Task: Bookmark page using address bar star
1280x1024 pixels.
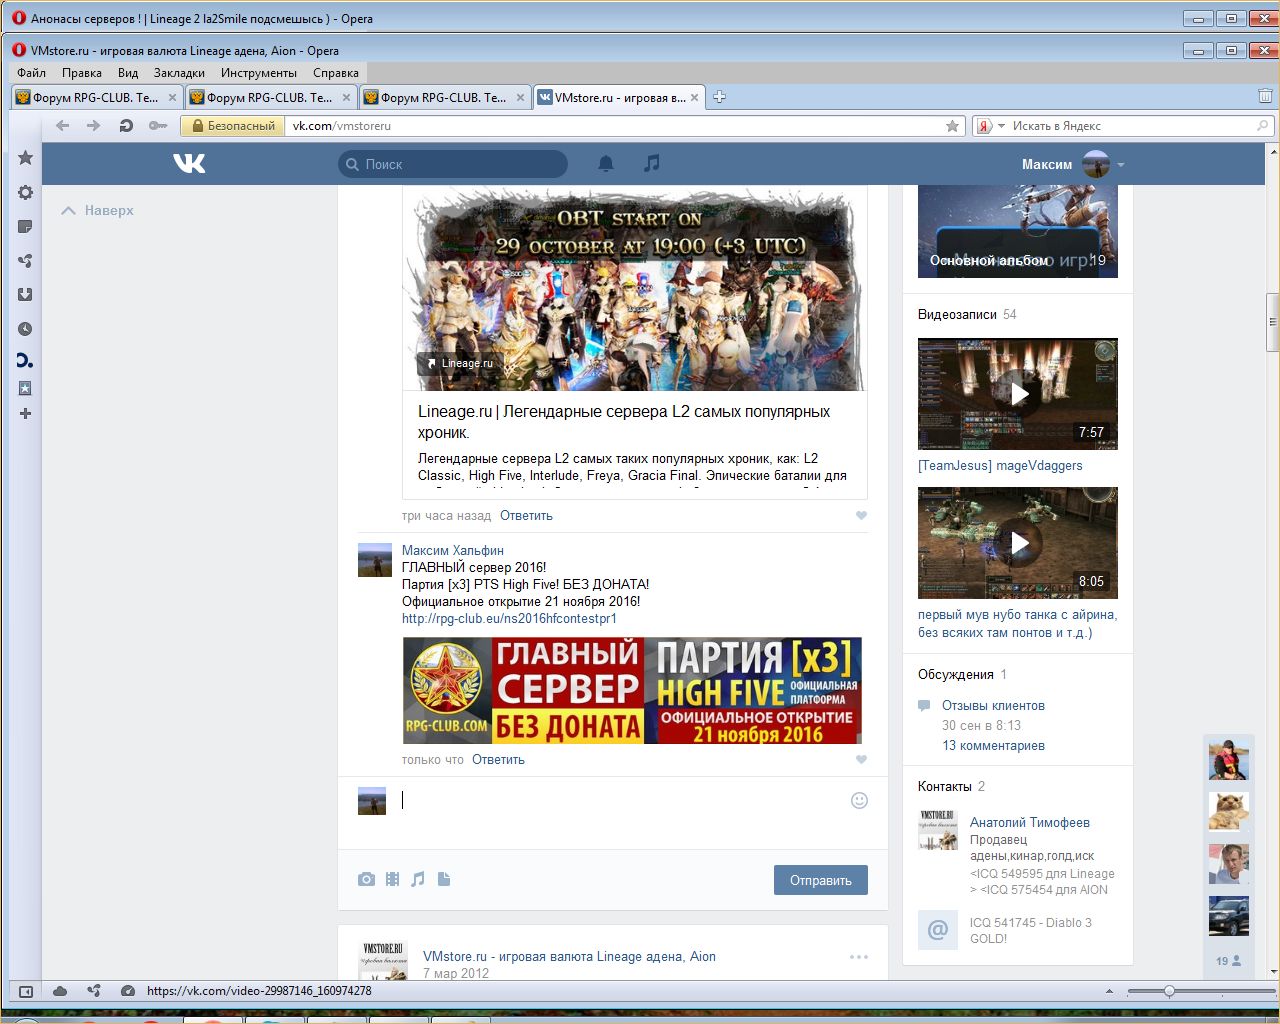Action: click(953, 126)
